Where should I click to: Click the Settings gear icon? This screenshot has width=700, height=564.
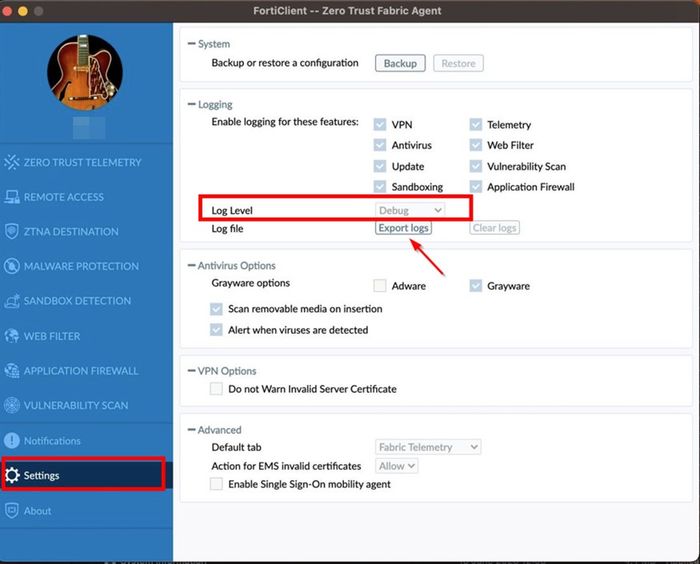(x=12, y=475)
